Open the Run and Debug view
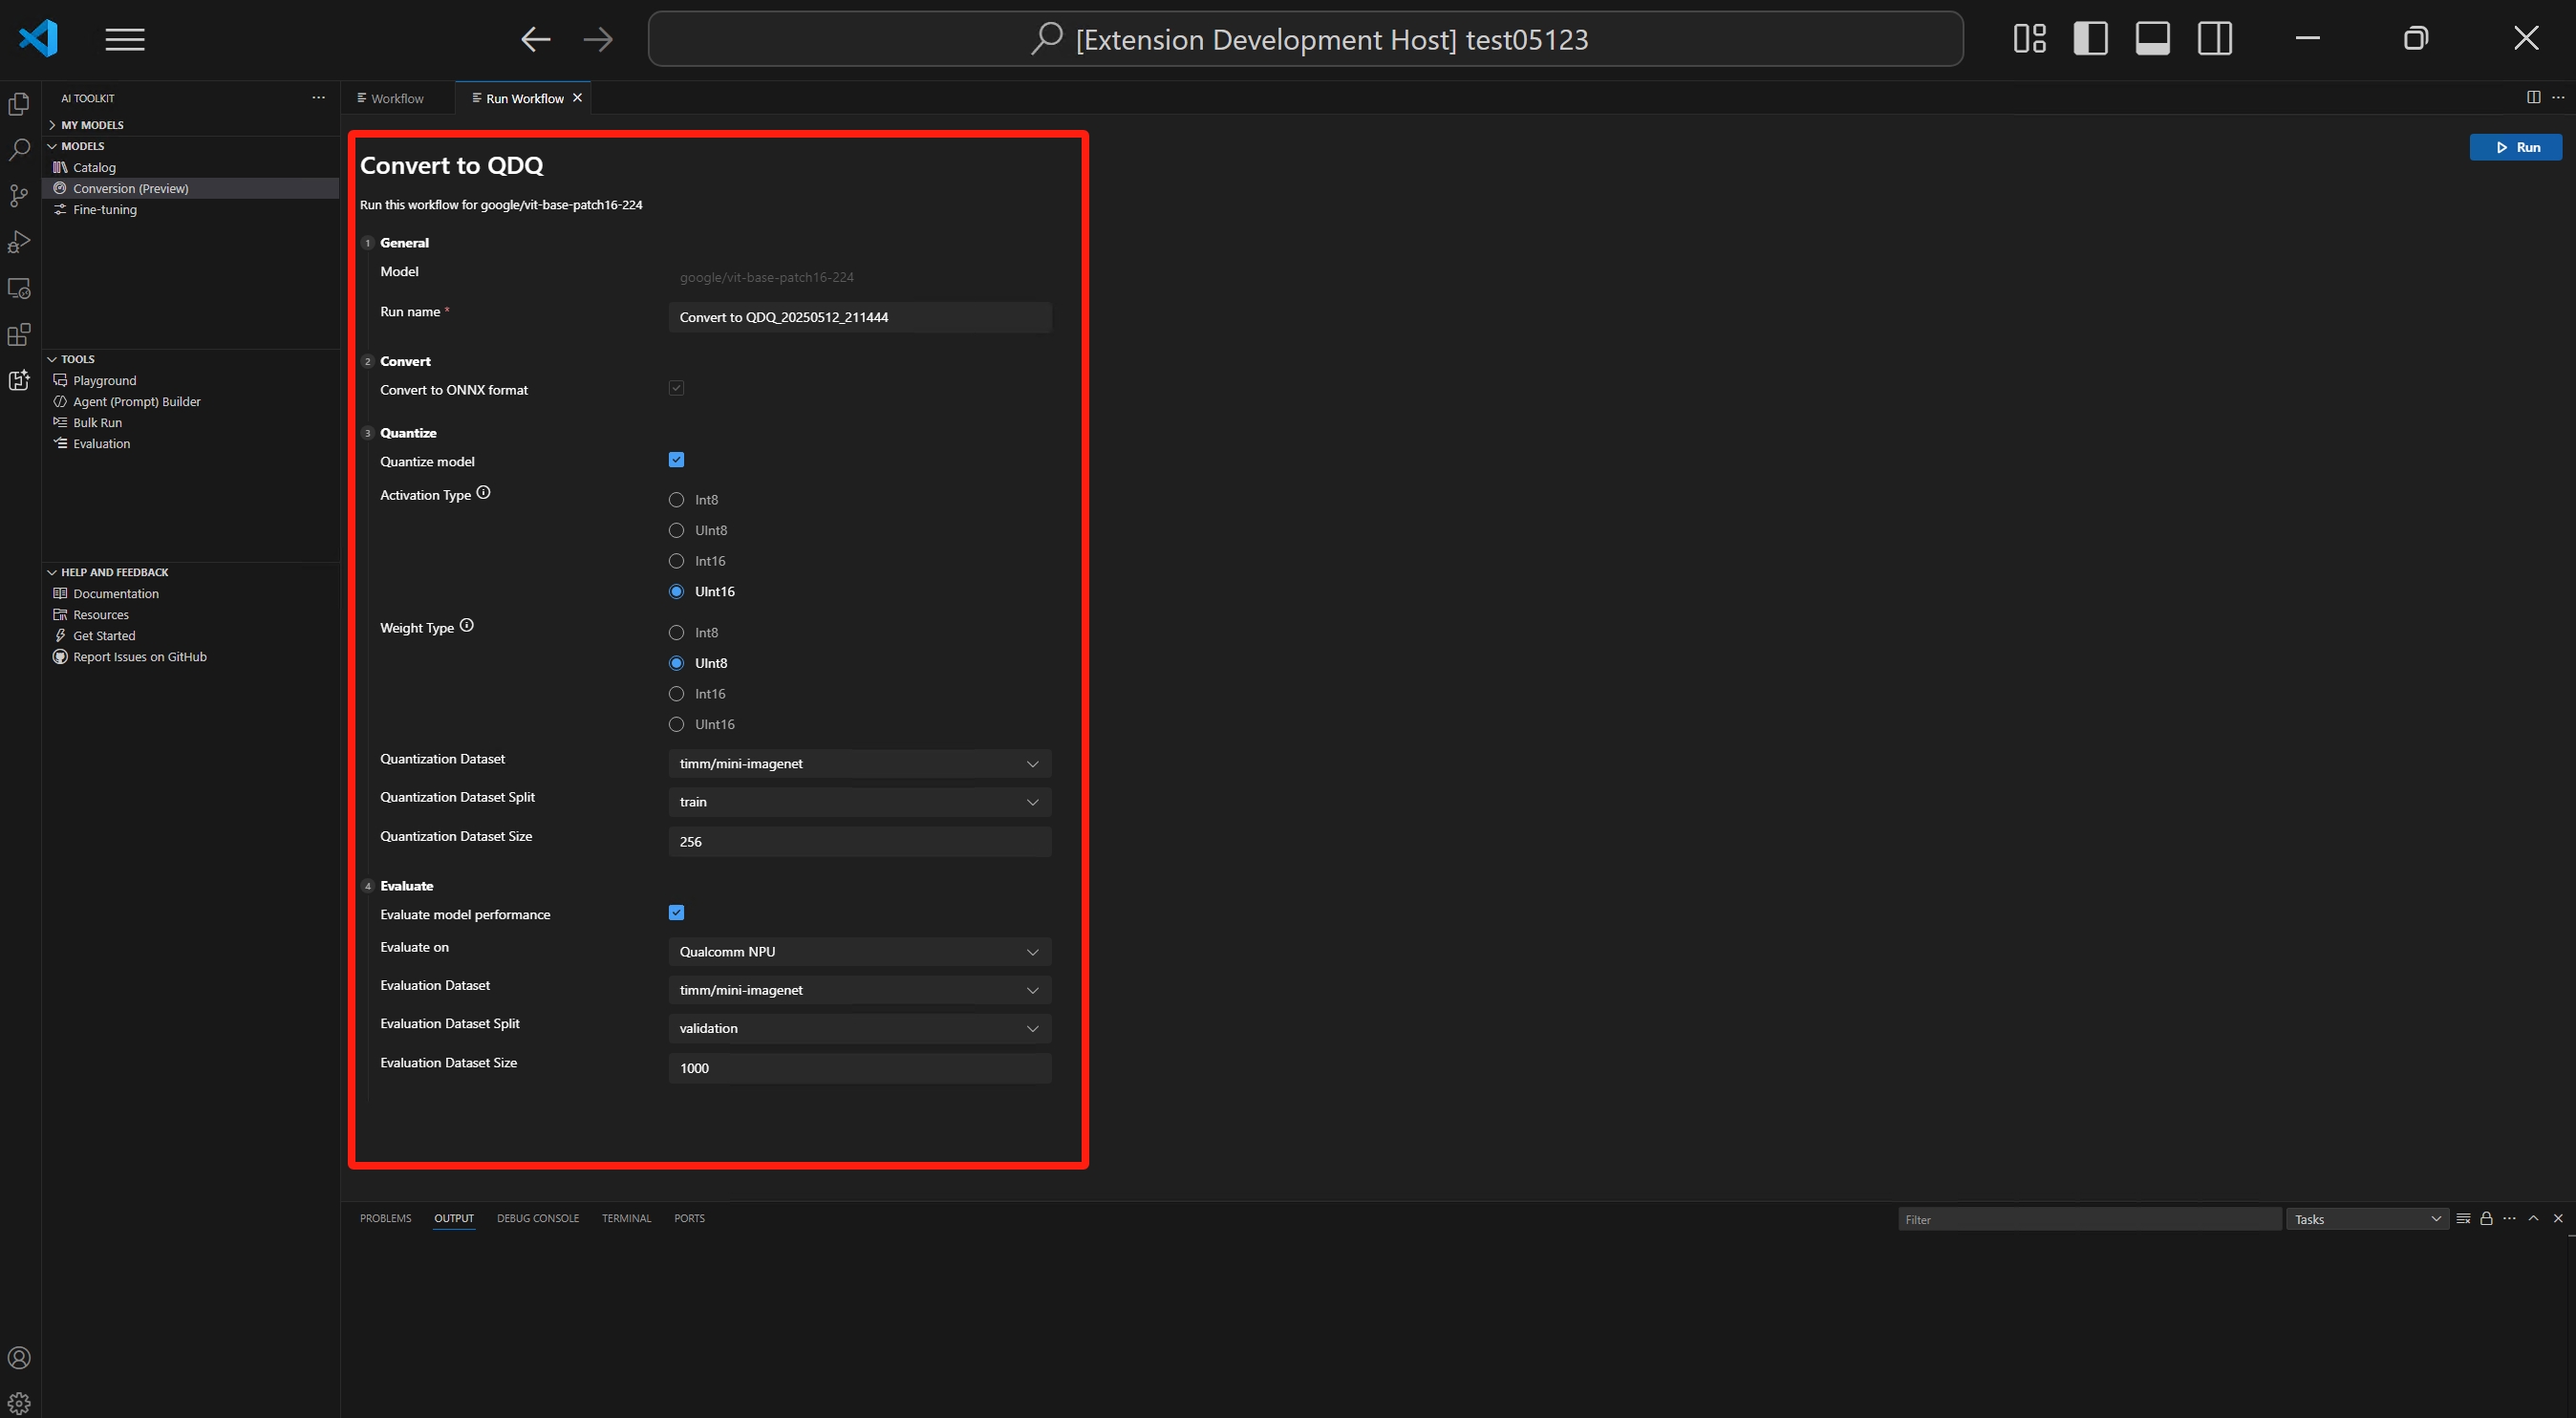The image size is (2576, 1418). tap(19, 242)
